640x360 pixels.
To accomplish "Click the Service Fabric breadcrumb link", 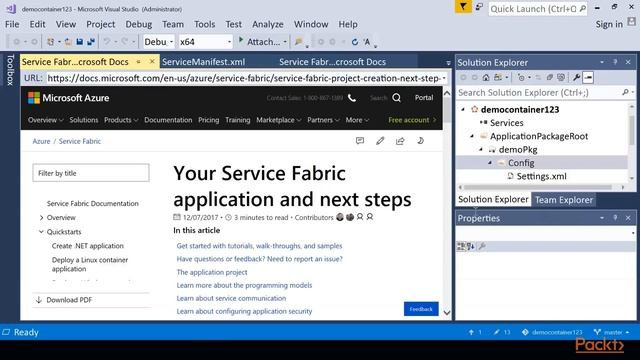I will 80,141.
